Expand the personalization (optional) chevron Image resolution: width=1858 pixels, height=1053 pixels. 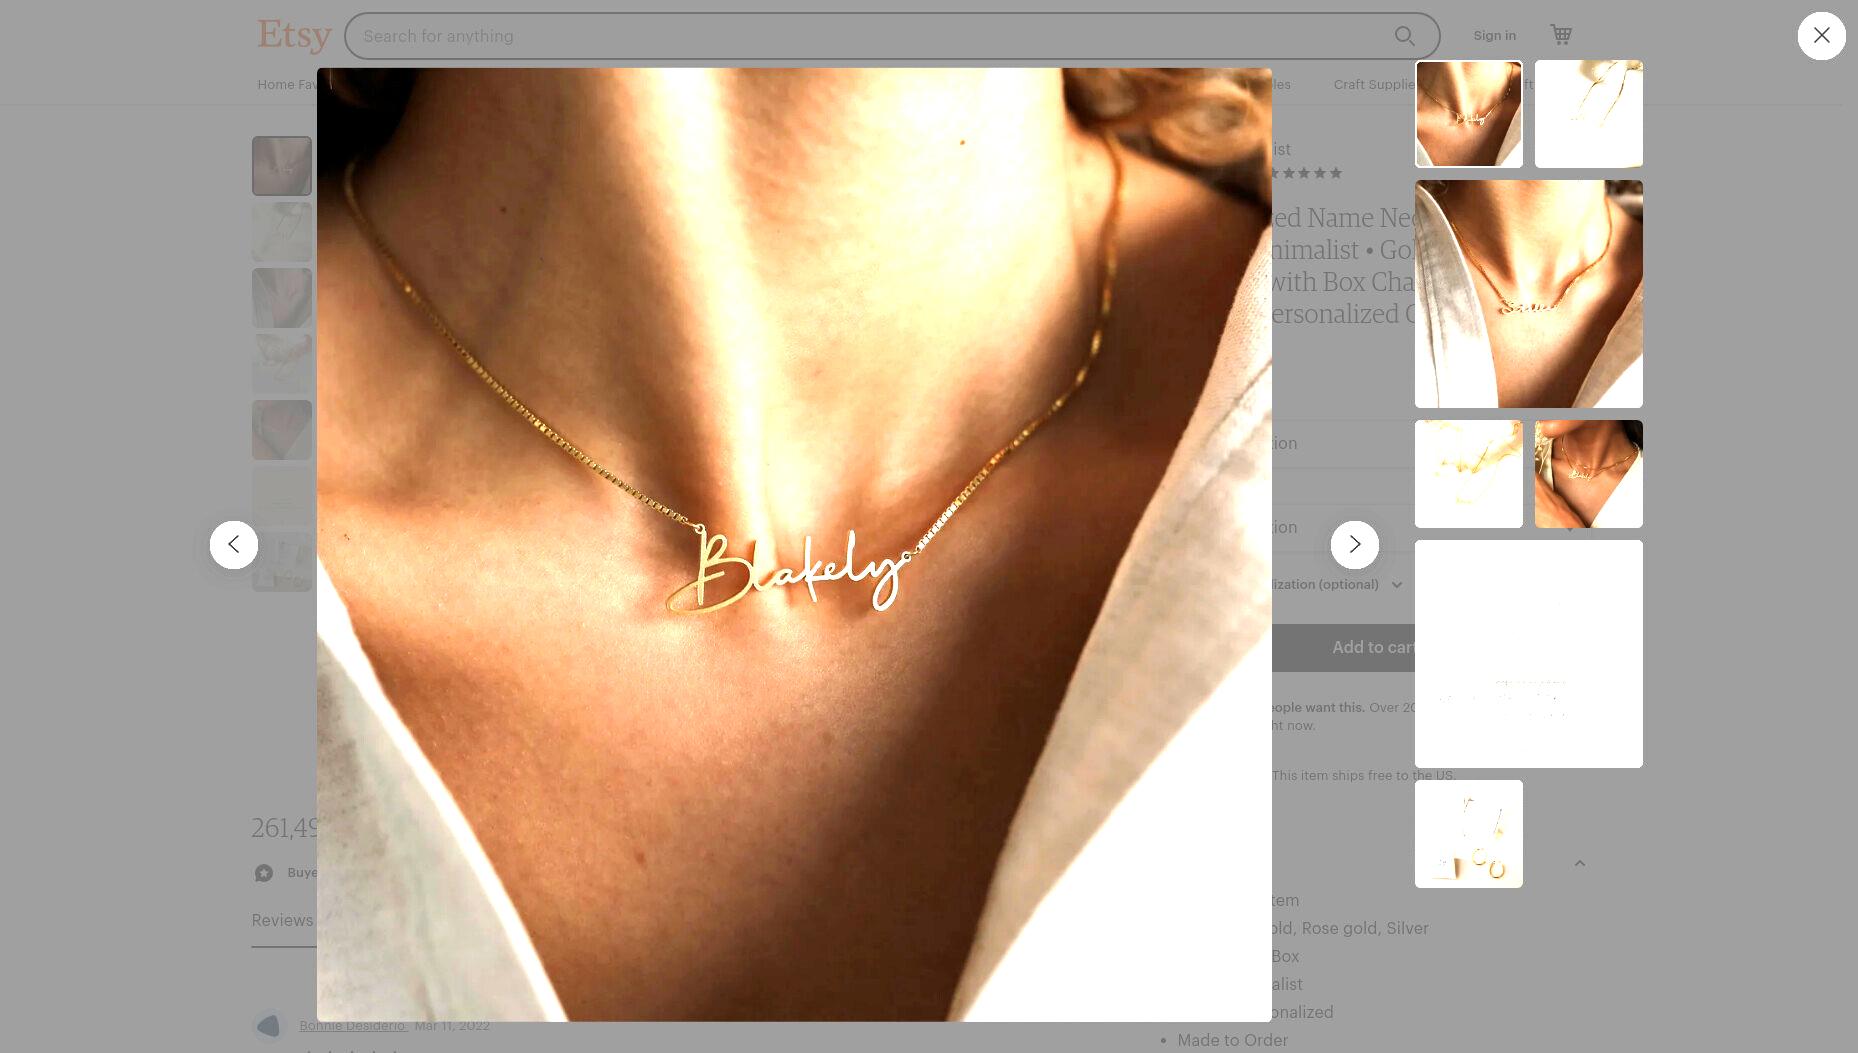pos(1396,585)
